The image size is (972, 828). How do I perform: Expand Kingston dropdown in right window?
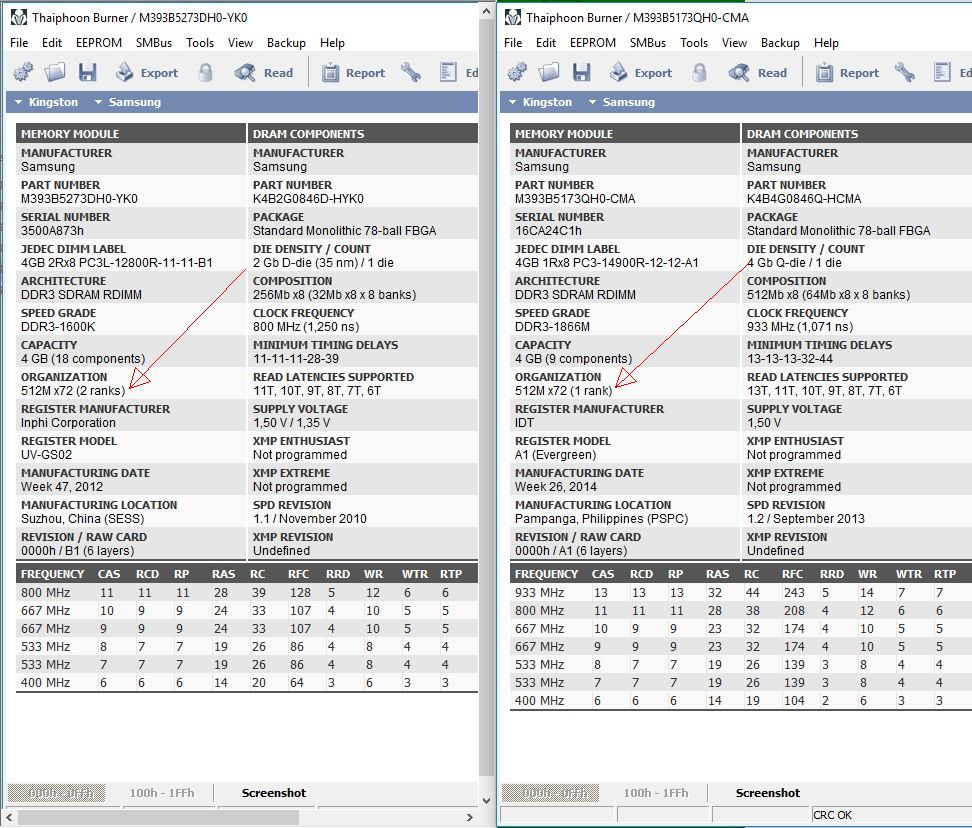coord(541,102)
